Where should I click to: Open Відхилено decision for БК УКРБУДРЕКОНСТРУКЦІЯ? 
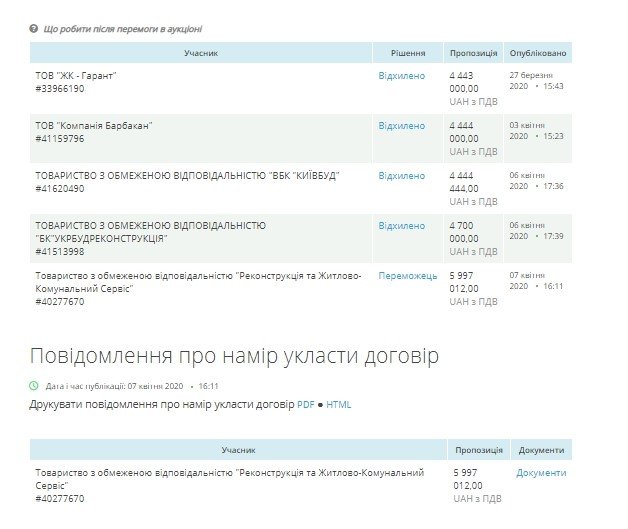[x=402, y=226]
